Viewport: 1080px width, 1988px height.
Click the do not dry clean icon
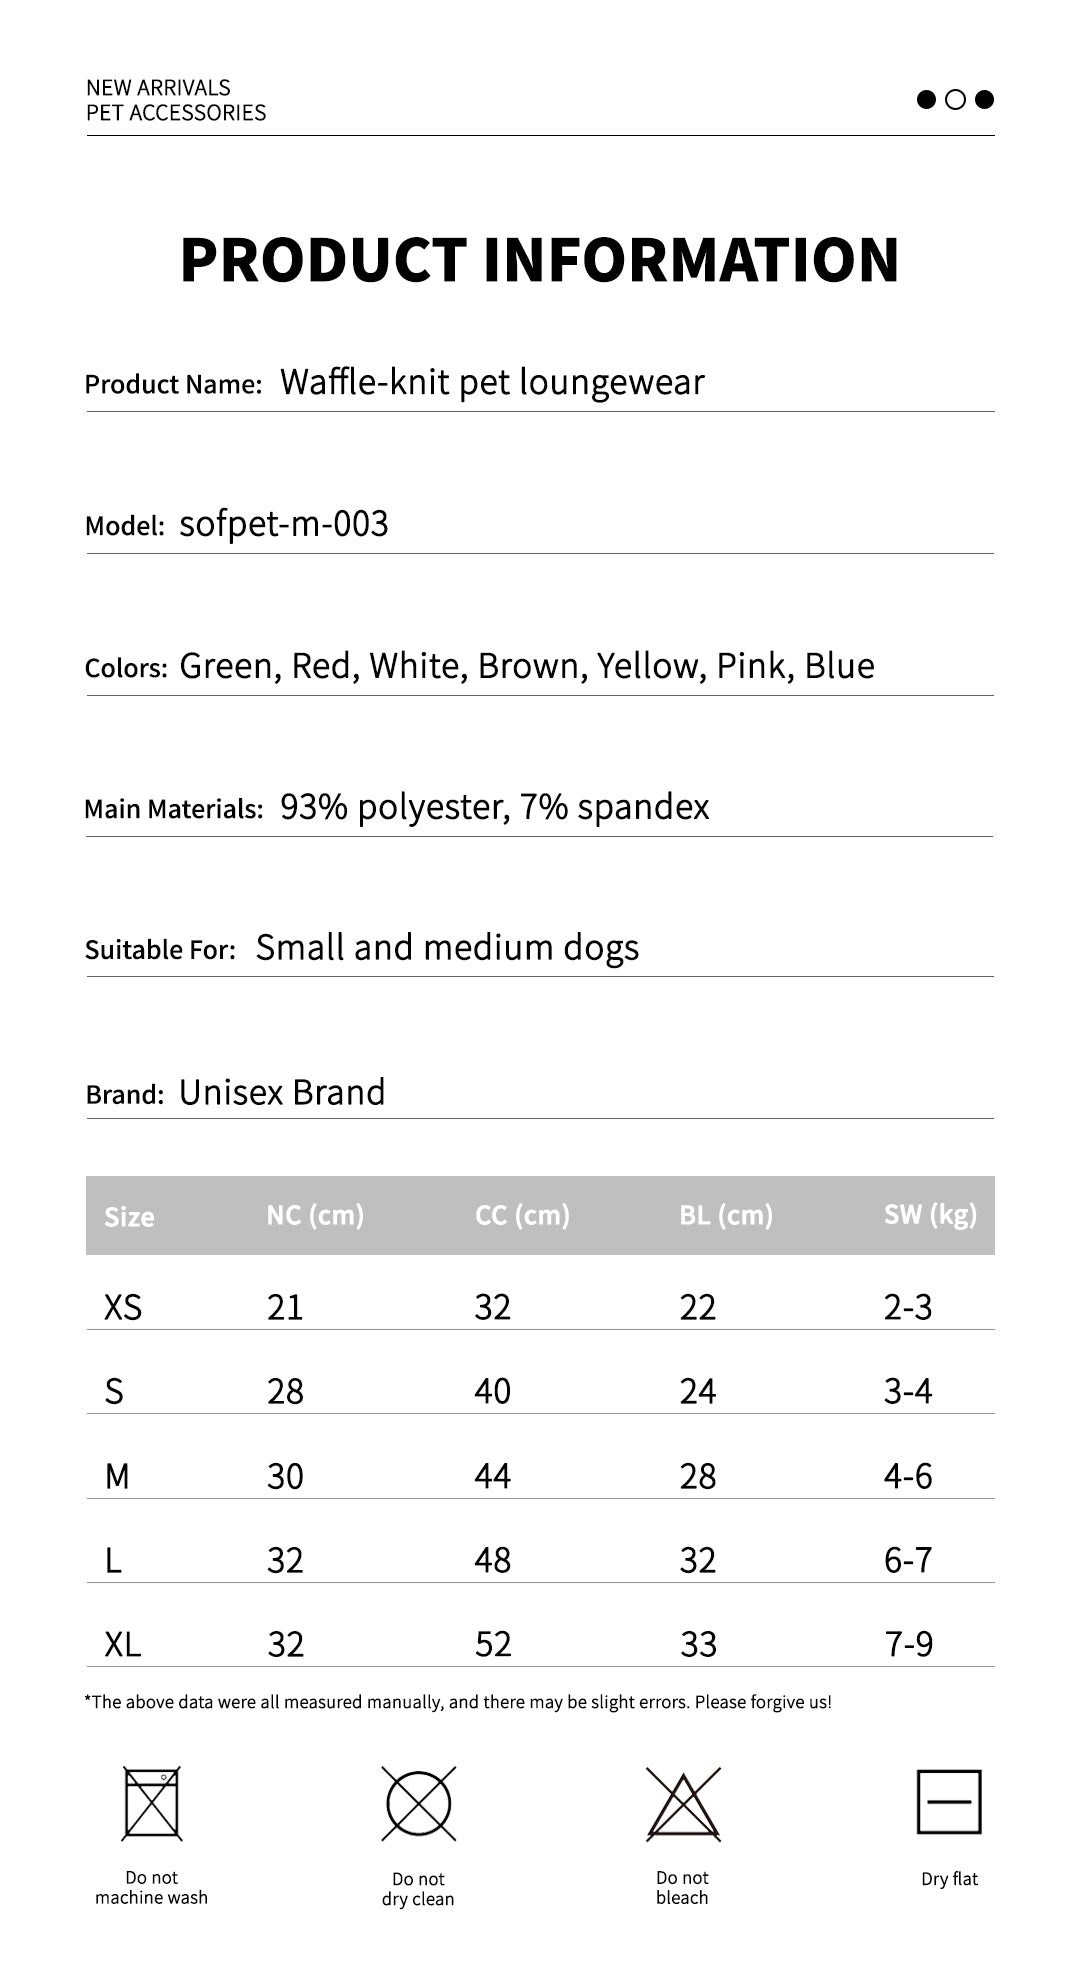418,1803
